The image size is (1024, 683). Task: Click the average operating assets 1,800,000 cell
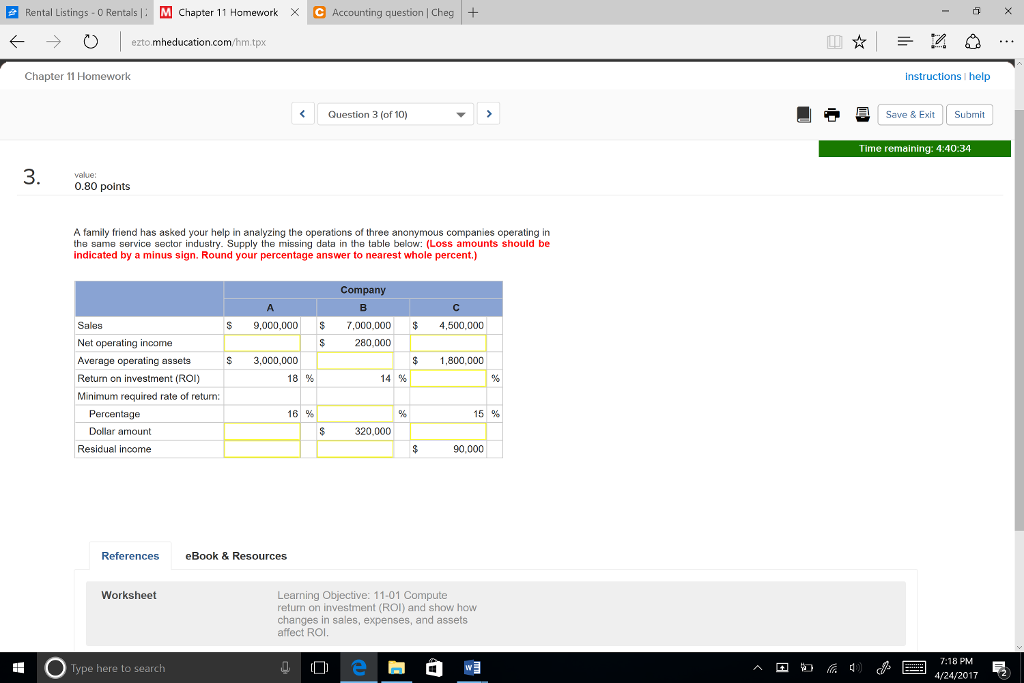(448, 360)
